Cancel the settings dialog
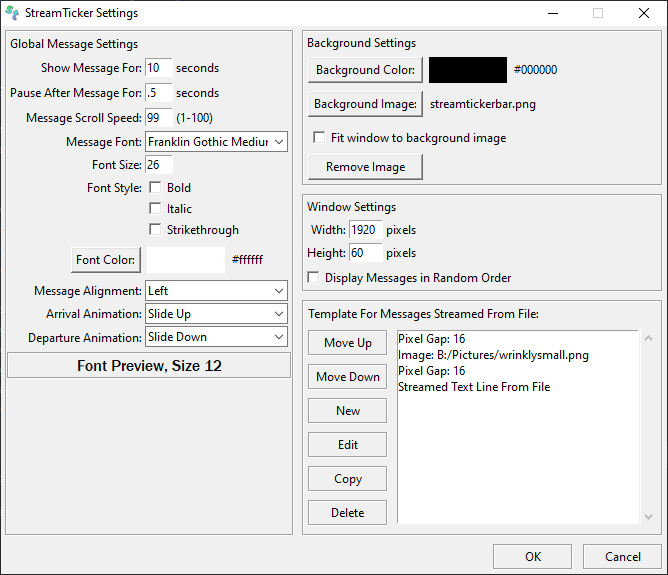Image resolution: width=668 pixels, height=575 pixels. click(x=622, y=556)
